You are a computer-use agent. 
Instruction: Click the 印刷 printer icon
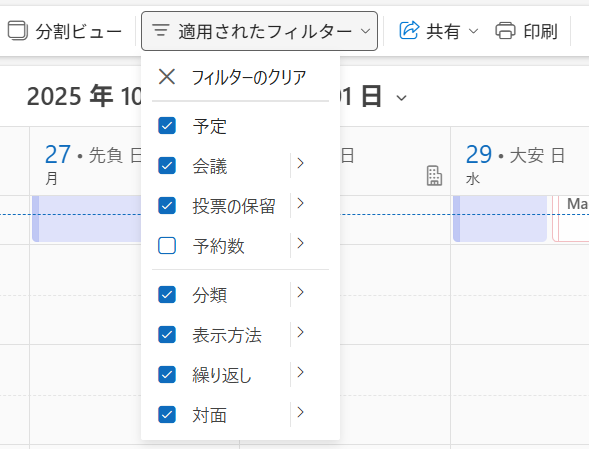coord(505,31)
